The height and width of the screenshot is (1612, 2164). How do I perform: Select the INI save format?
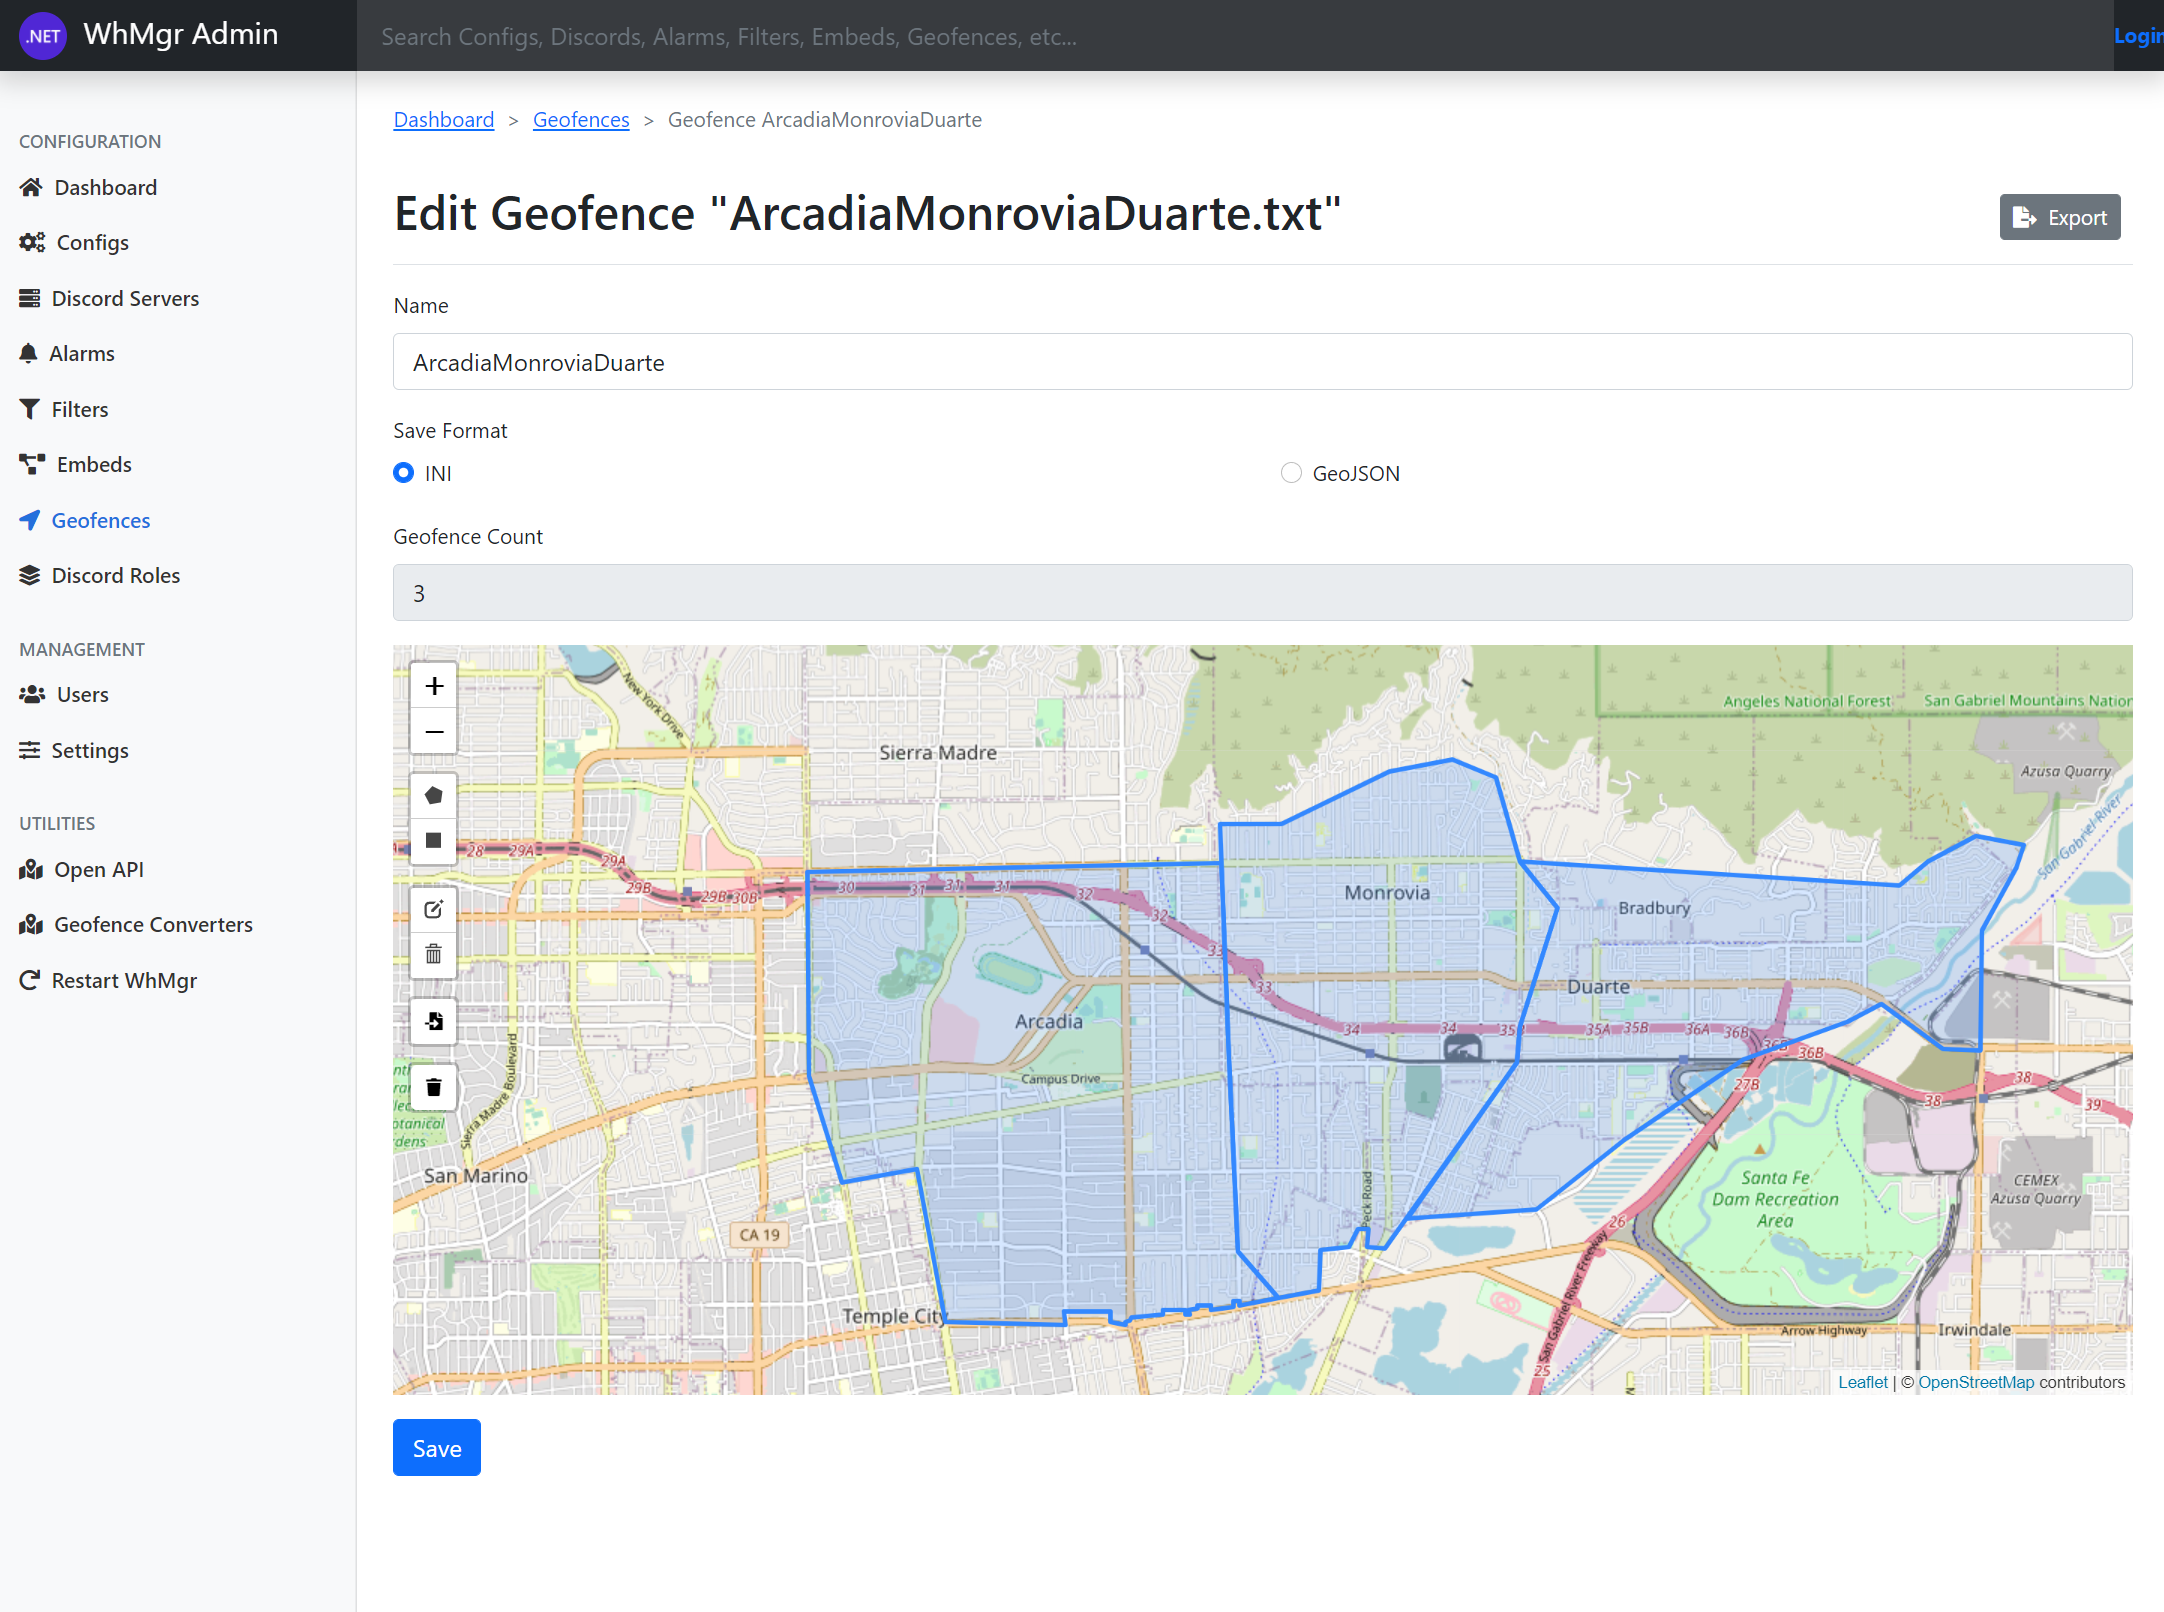(x=404, y=473)
